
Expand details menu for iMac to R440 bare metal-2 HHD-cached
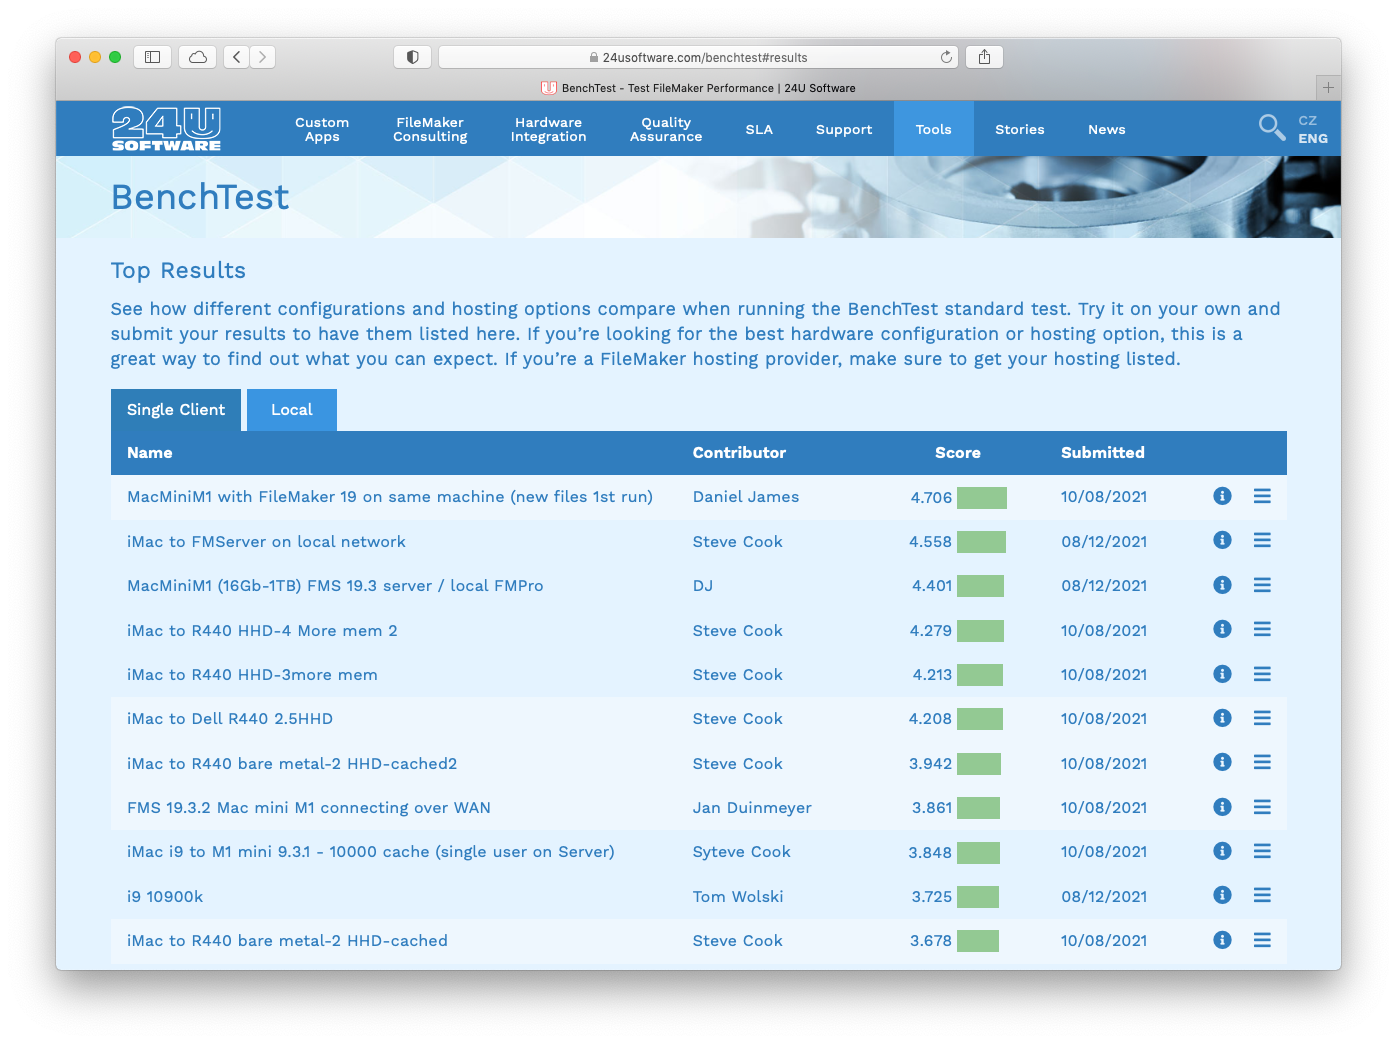[1262, 940]
